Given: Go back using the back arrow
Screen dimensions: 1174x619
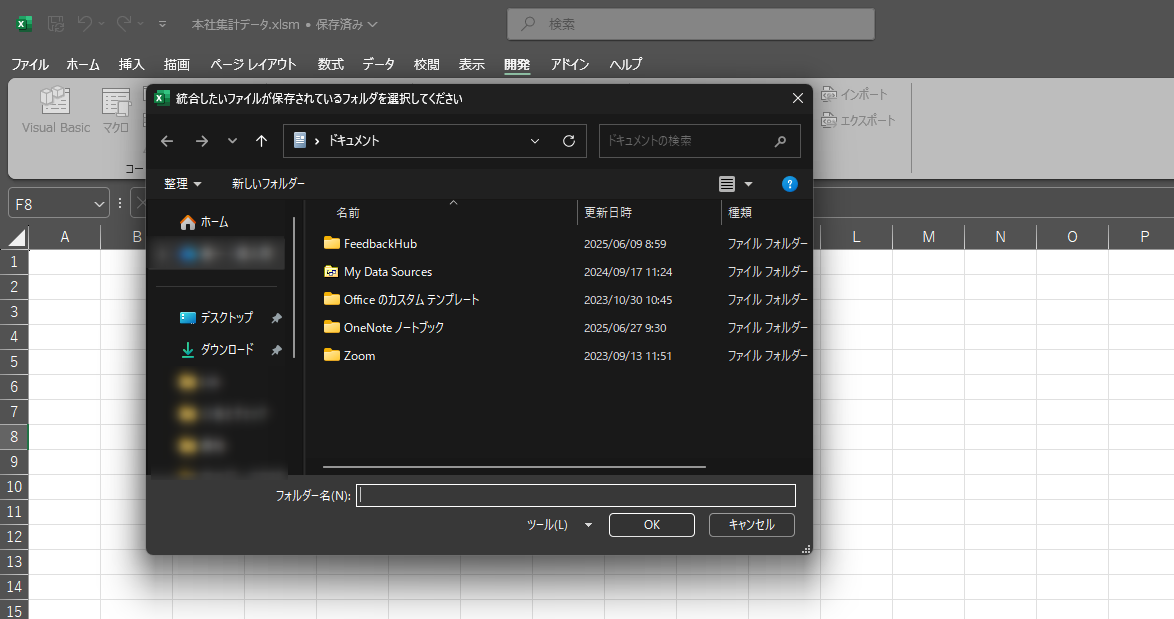Looking at the screenshot, I should [x=167, y=141].
